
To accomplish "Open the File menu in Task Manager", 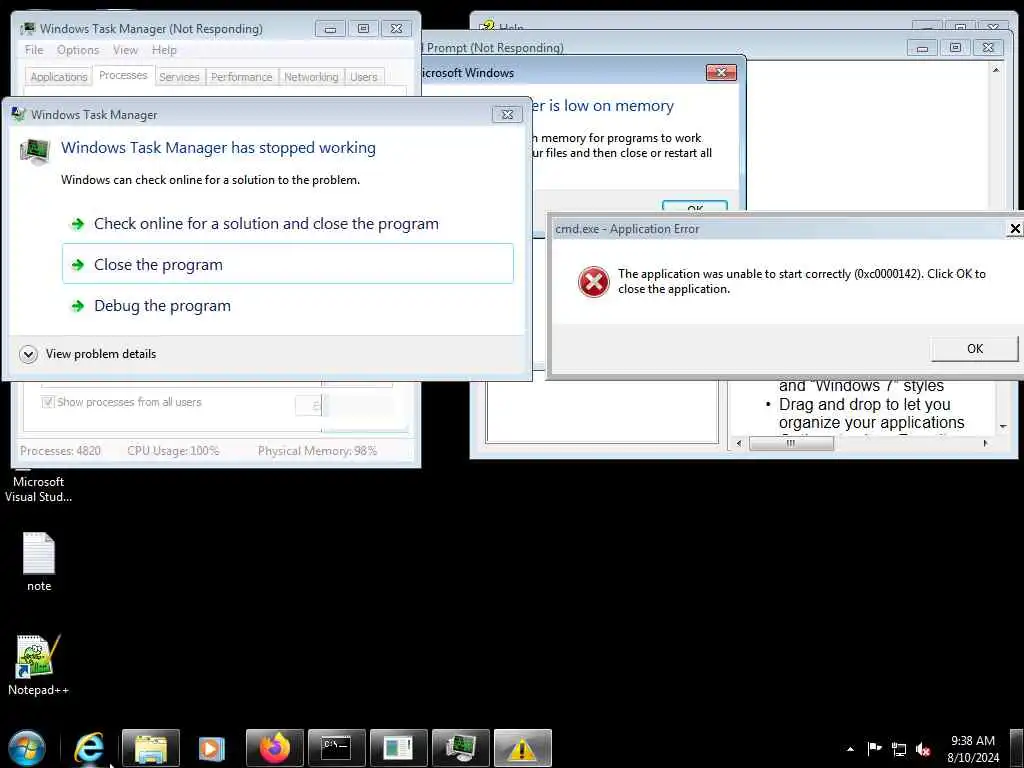I will point(34,50).
